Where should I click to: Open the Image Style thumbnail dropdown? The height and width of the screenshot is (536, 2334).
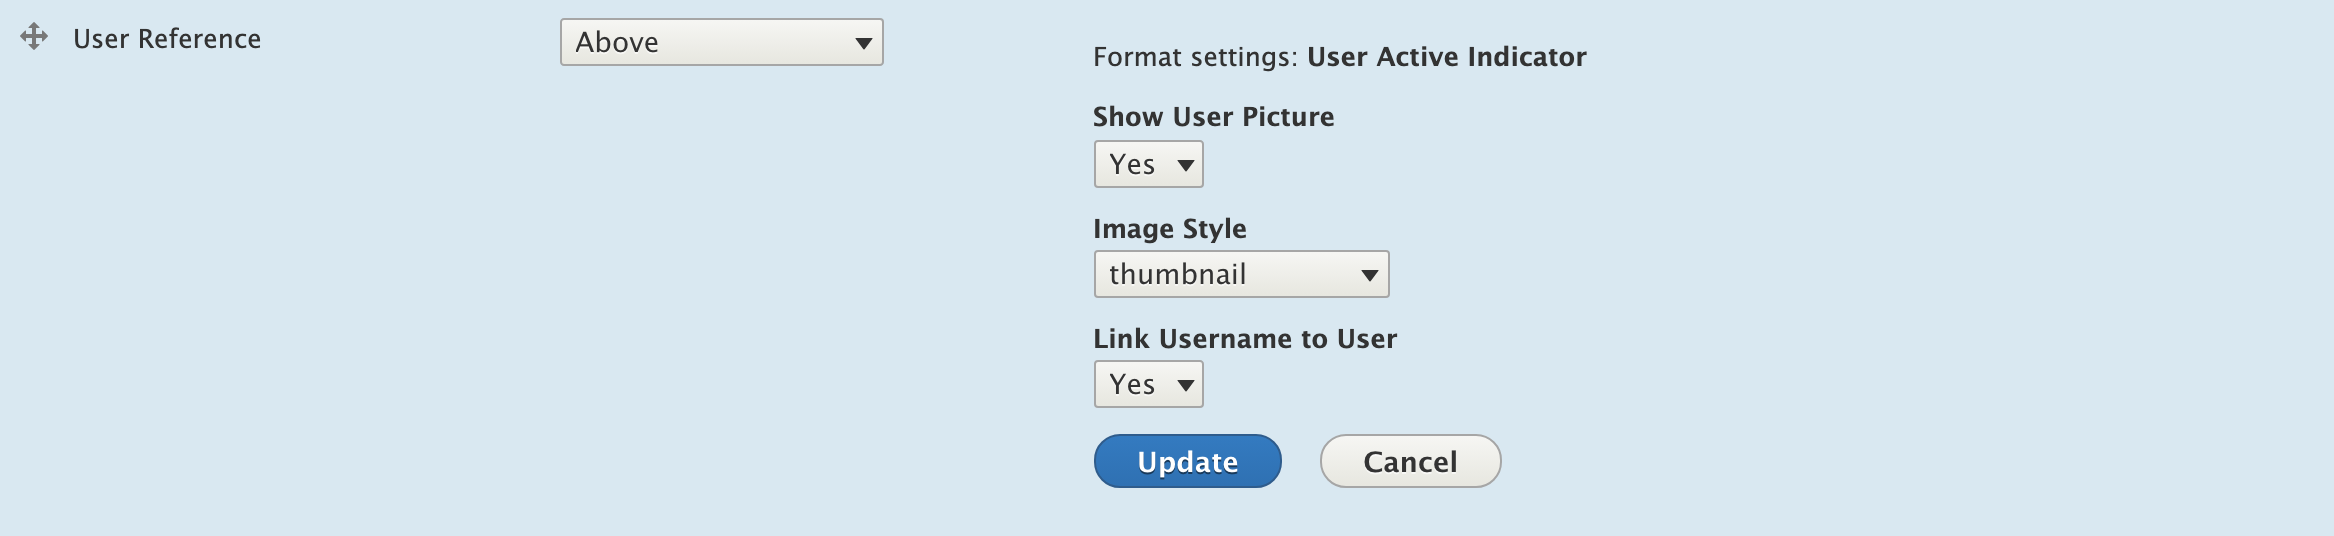tap(1242, 274)
